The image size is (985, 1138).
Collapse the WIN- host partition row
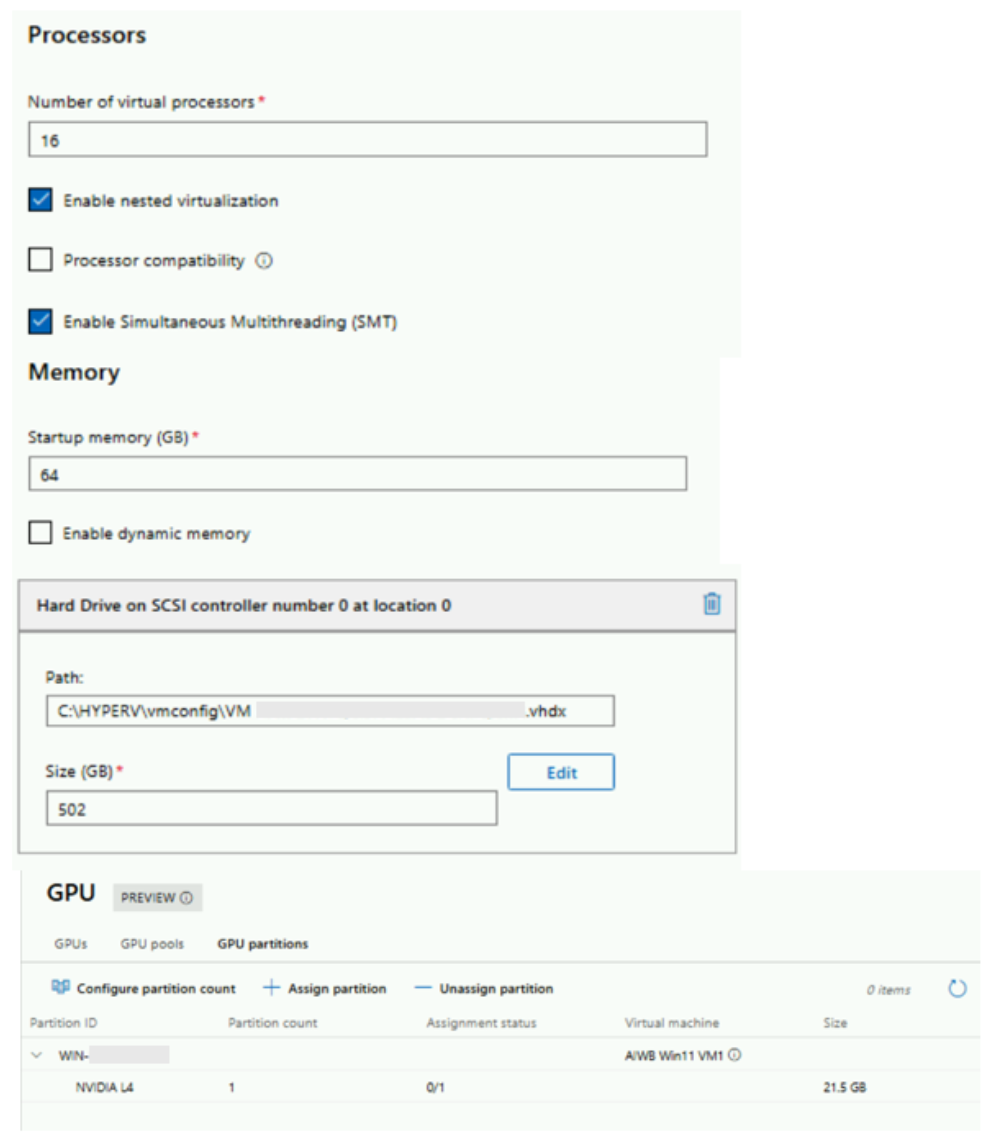(38, 1055)
